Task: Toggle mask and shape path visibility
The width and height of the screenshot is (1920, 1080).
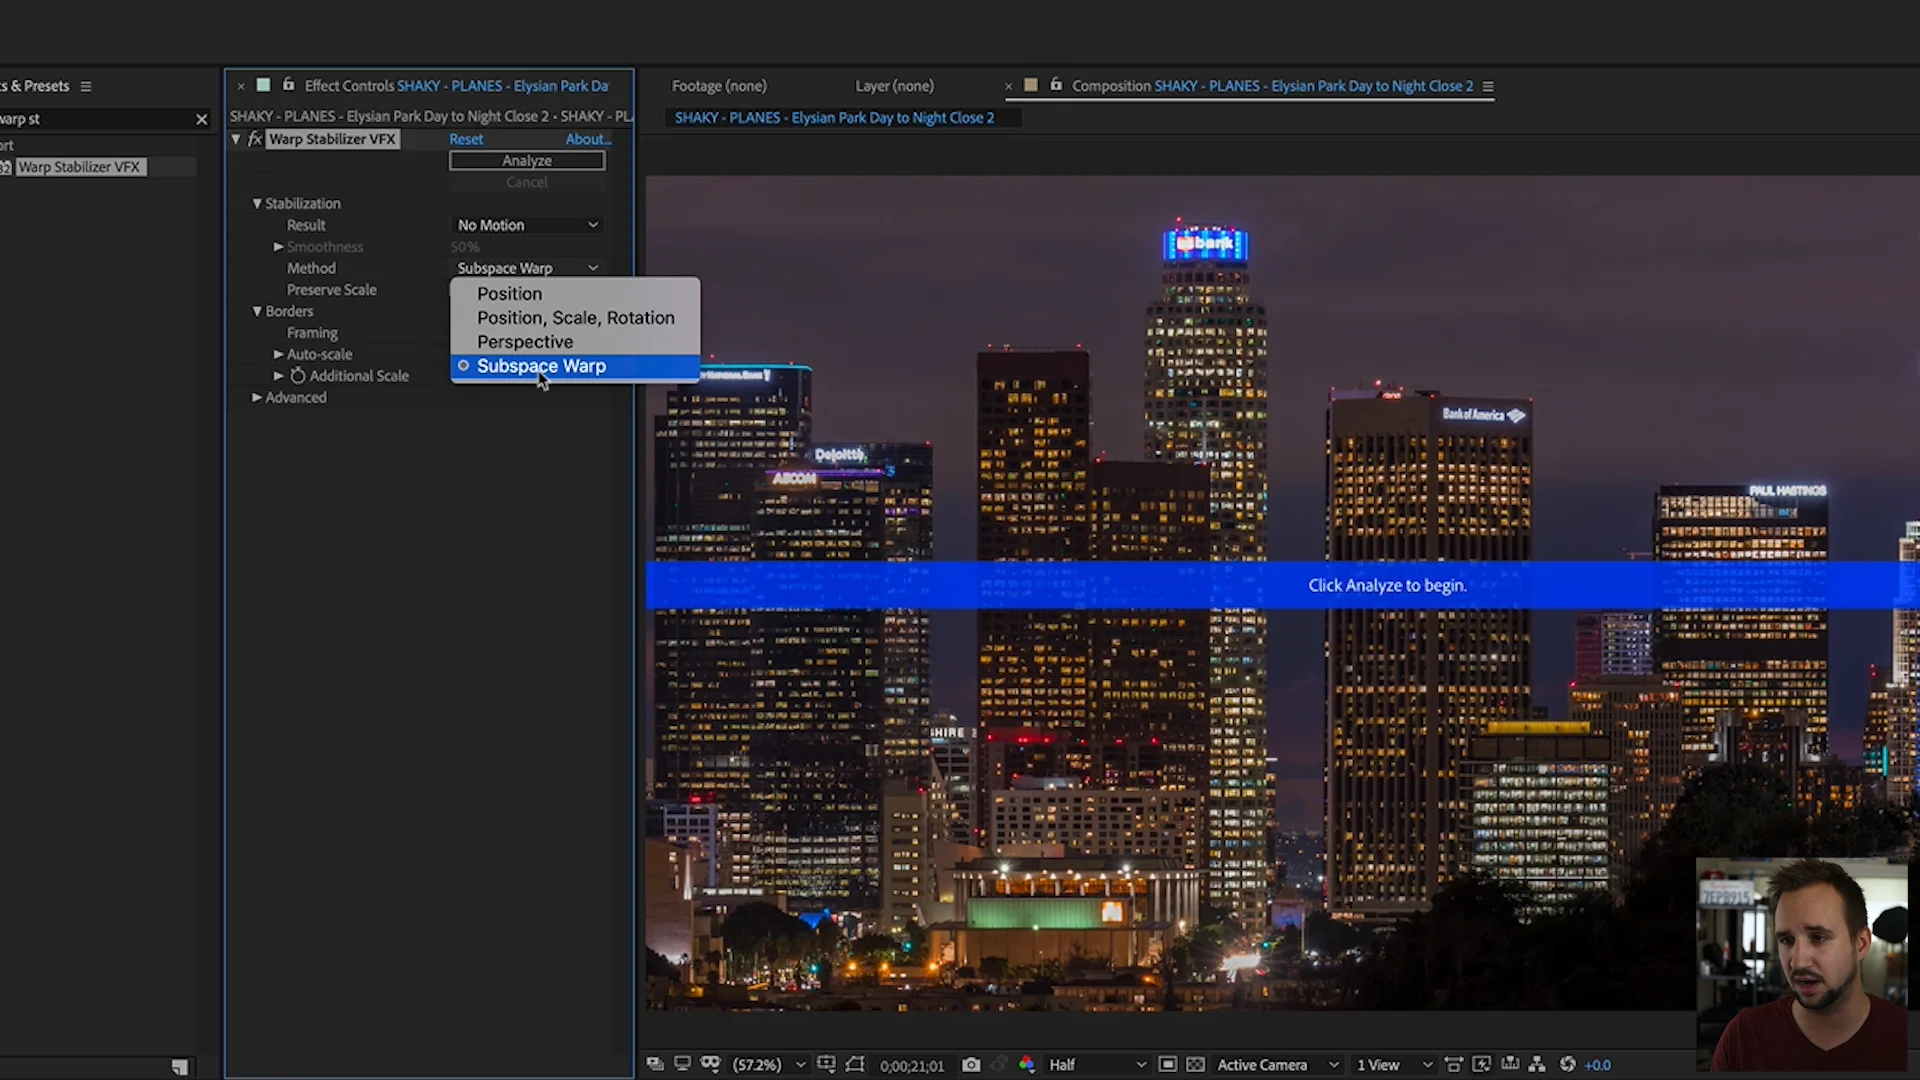Action: click(x=710, y=1065)
